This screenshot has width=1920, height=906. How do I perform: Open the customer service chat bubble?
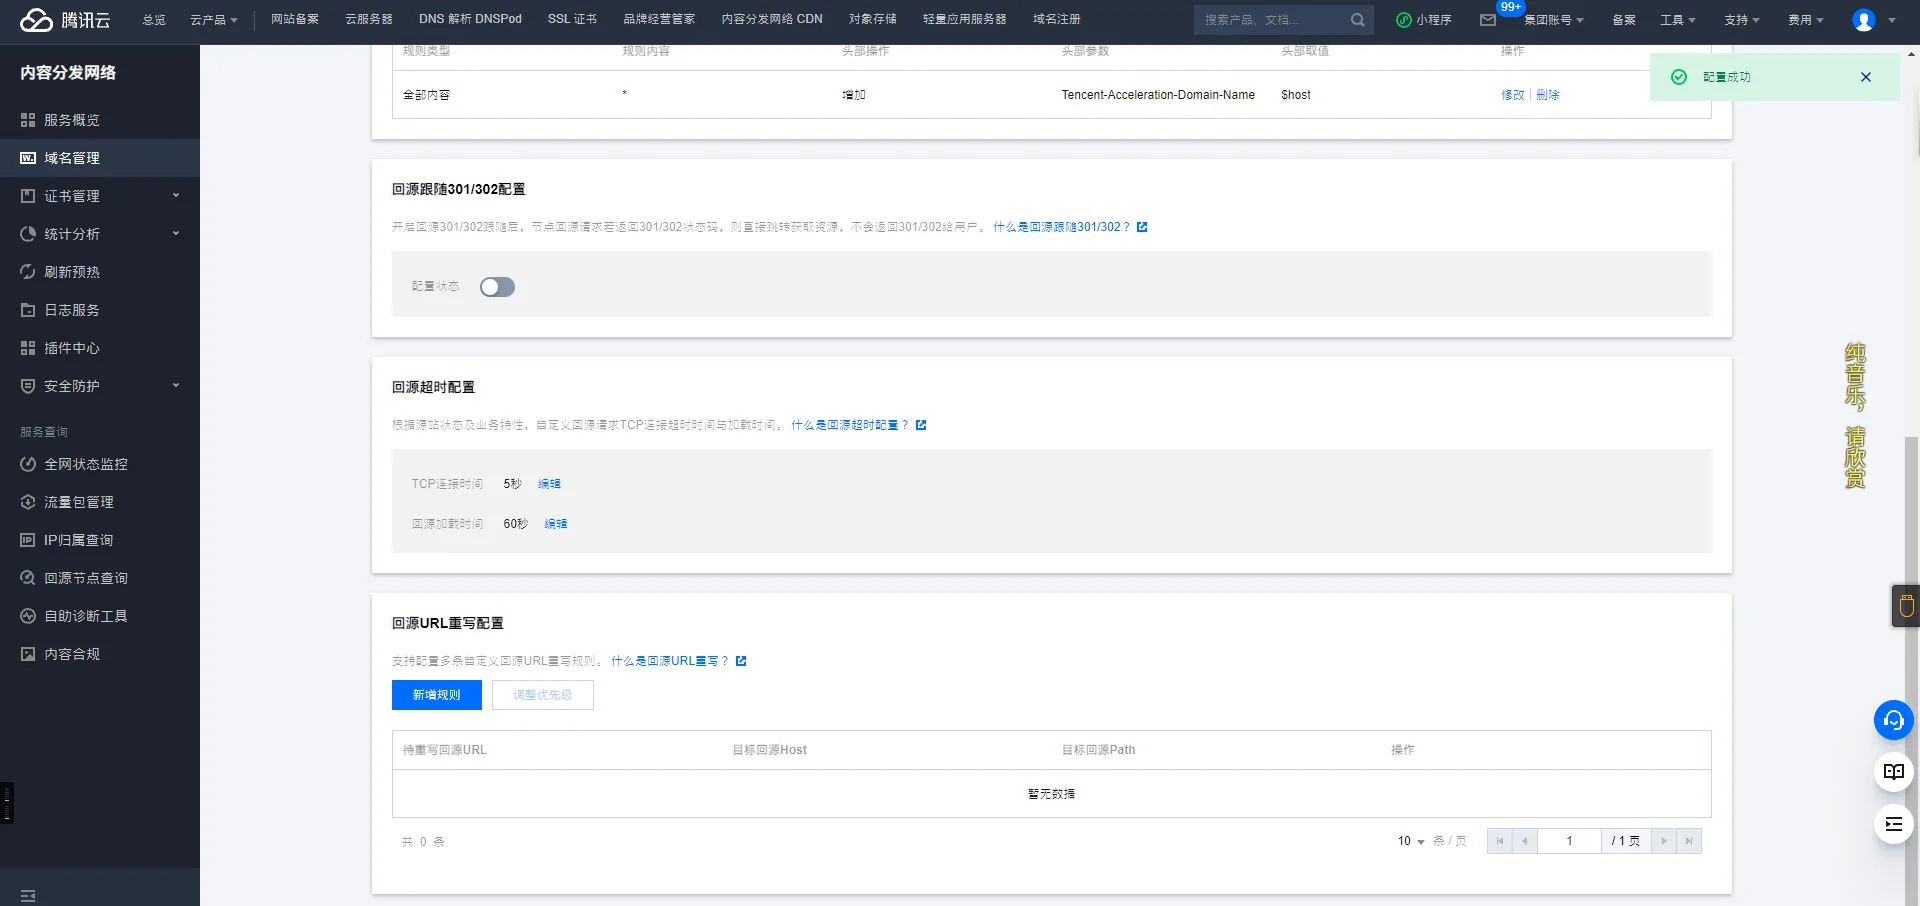pos(1893,720)
